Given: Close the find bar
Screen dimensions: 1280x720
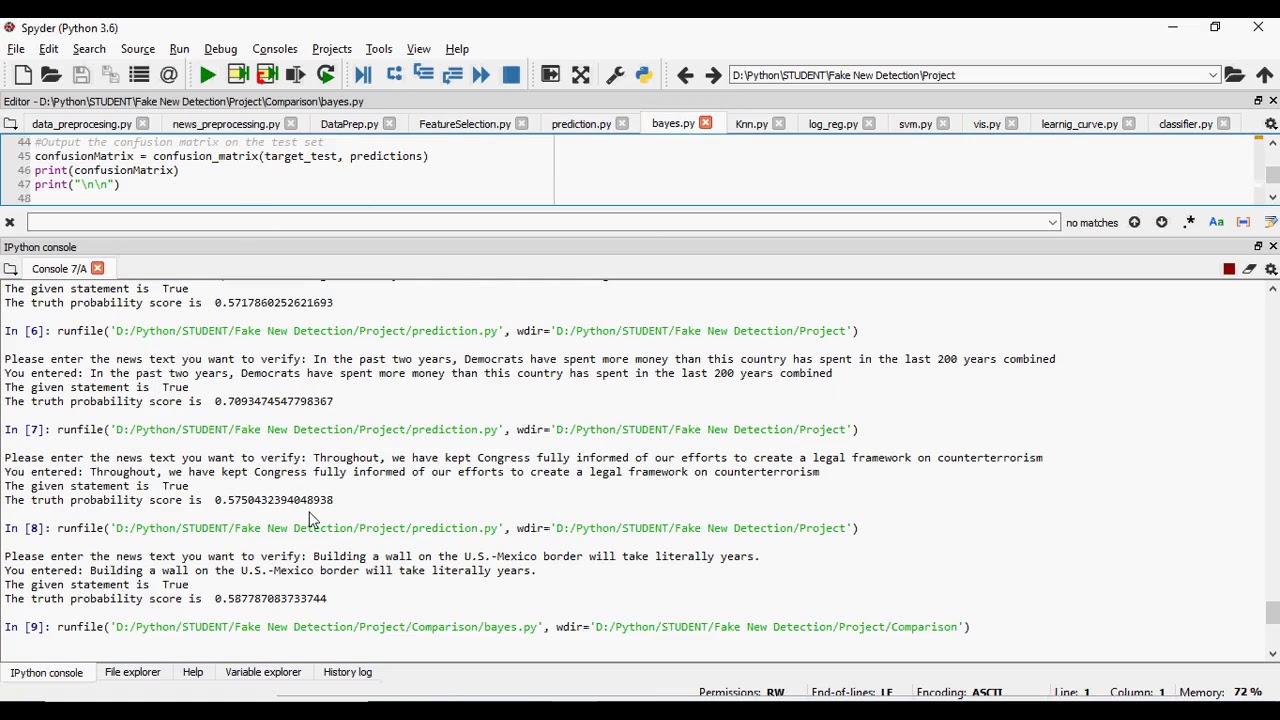Looking at the screenshot, I should point(10,222).
